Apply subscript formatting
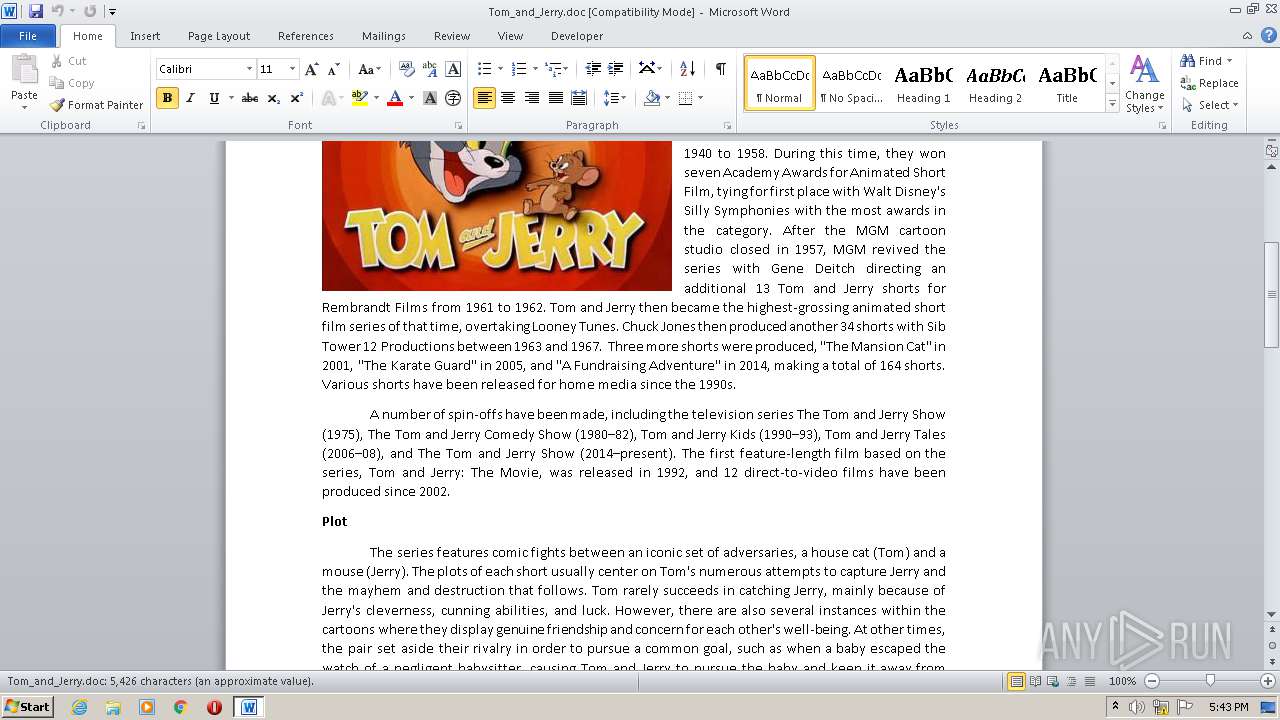The image size is (1280, 720). pos(274,98)
